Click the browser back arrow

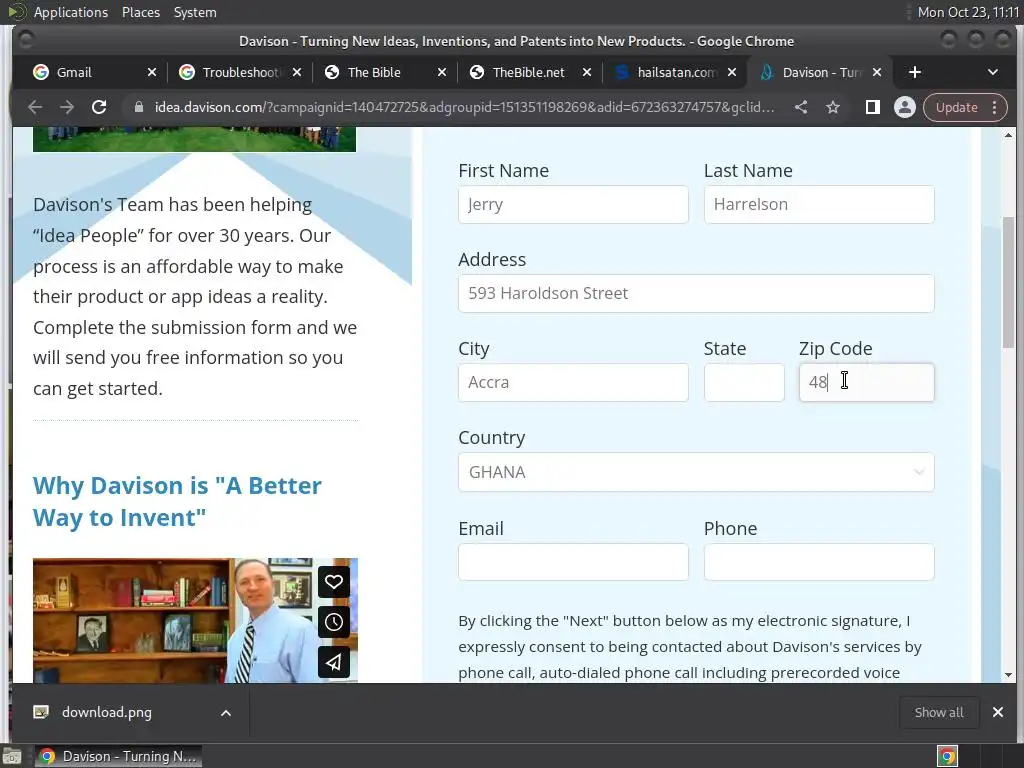pyautogui.click(x=35, y=107)
